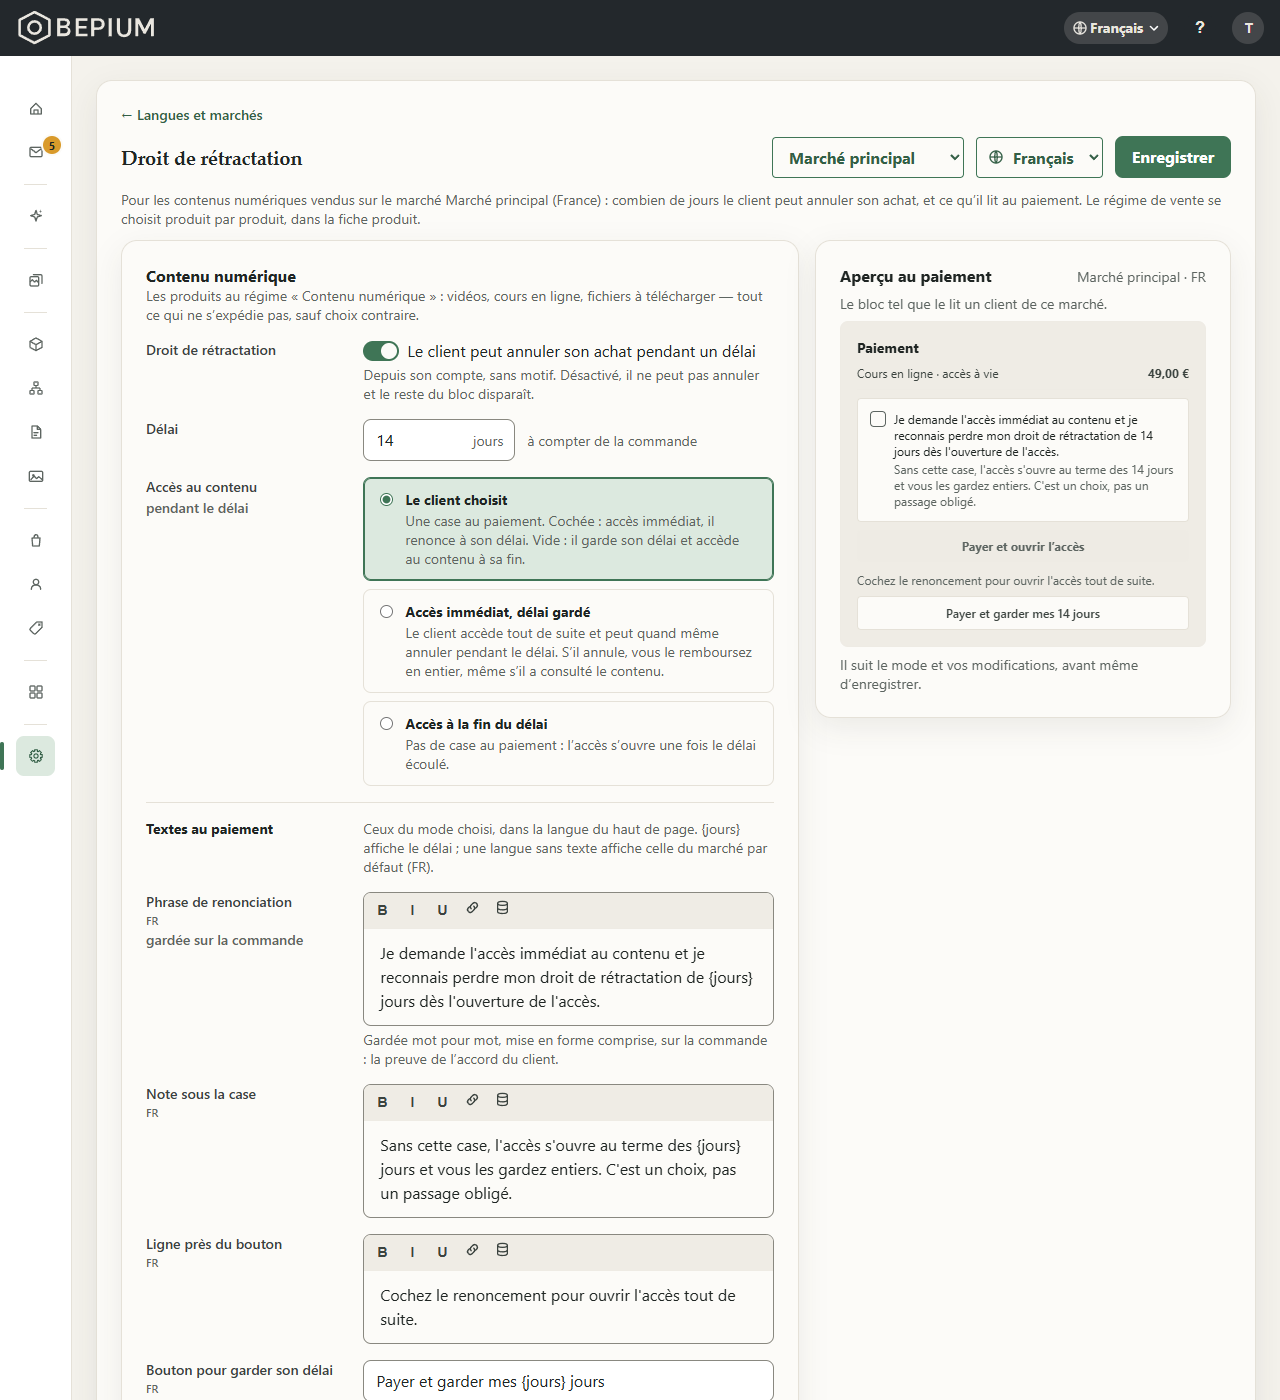The width and height of the screenshot is (1280, 1400).
Task: Go back to Langues et marchés
Action: coord(192,115)
